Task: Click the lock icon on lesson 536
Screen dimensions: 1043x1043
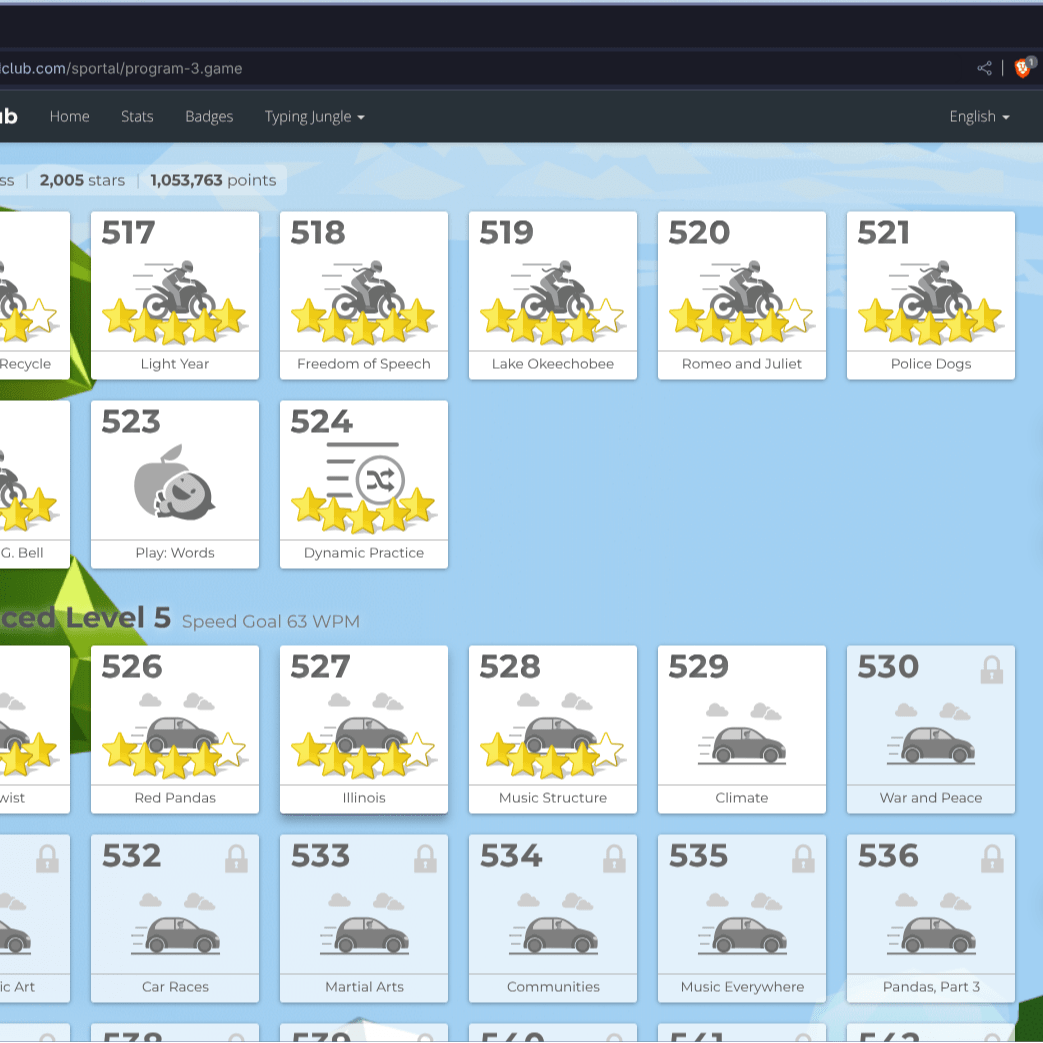Action: point(992,859)
